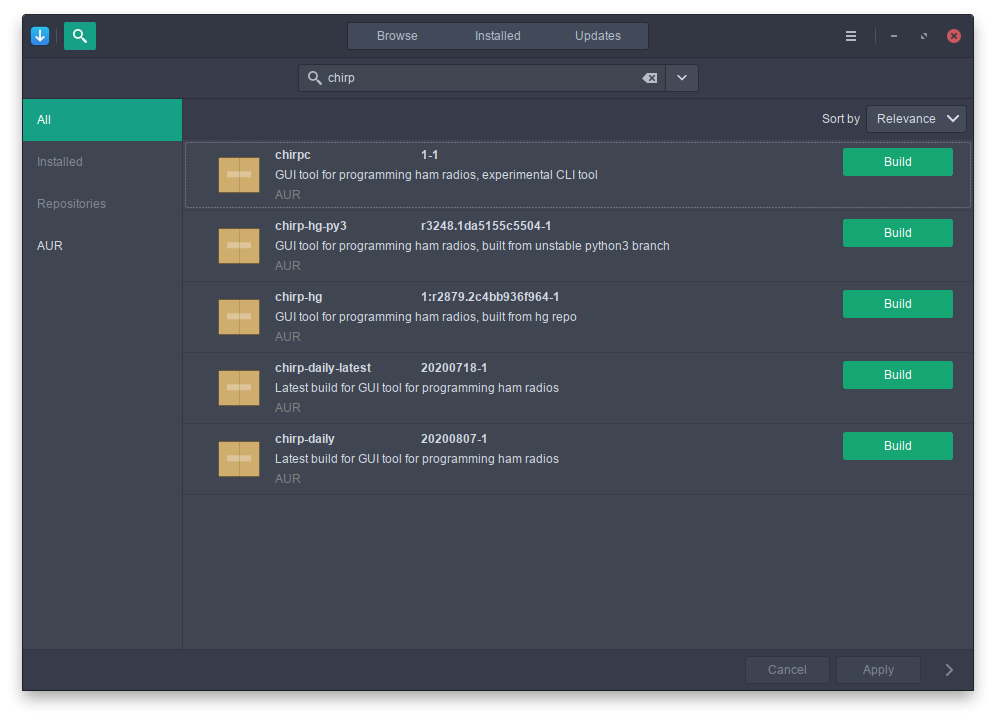This screenshot has width=996, height=721.
Task: Open the Sort by Relevance dropdown
Action: point(916,119)
